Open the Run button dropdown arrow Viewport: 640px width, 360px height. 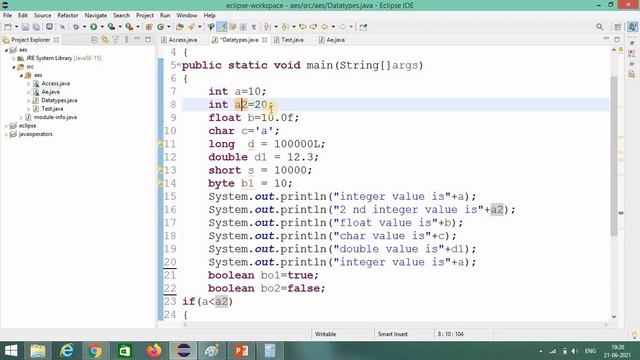[102, 27]
